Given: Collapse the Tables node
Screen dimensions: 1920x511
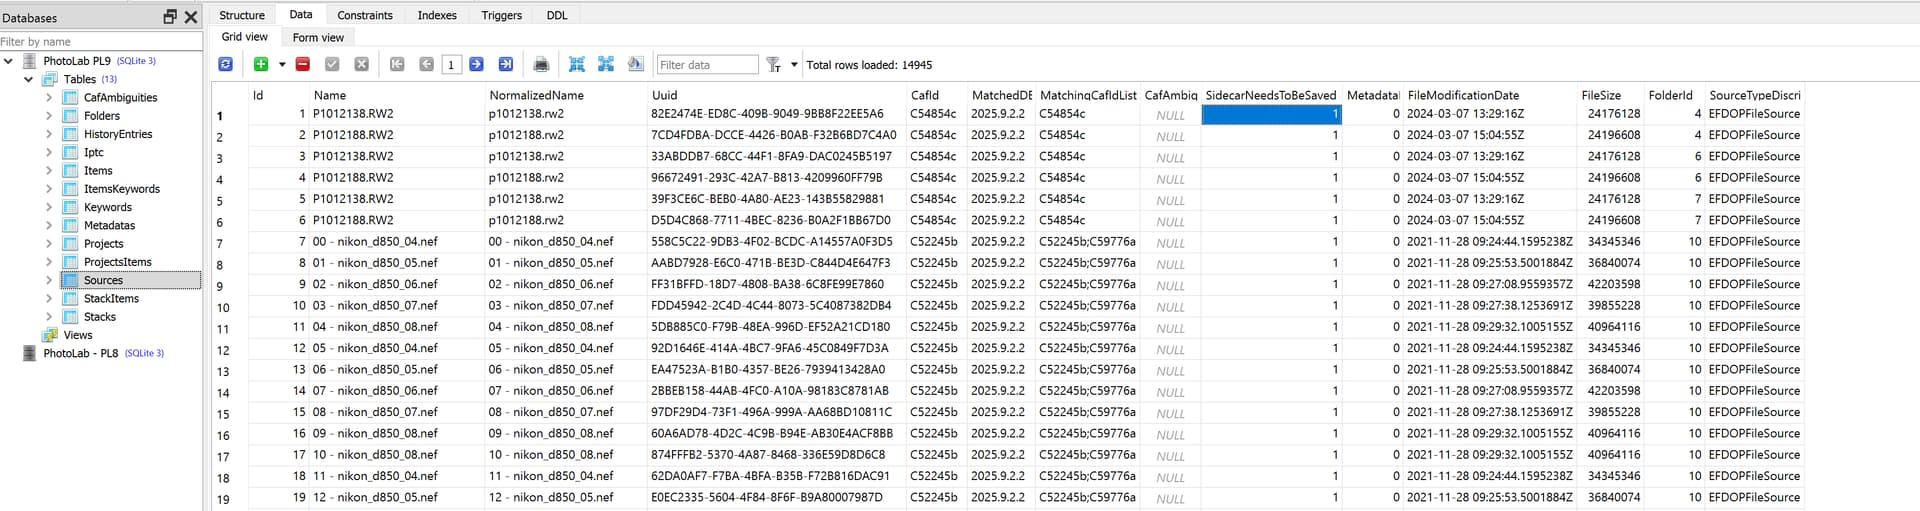Looking at the screenshot, I should click(29, 79).
